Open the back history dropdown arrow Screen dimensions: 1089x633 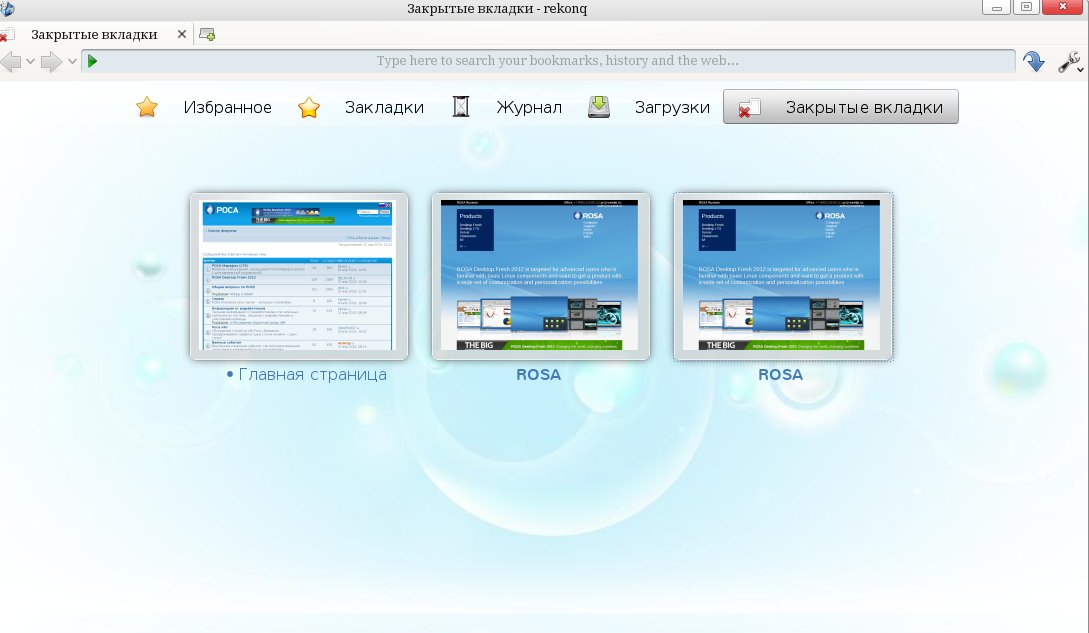pos(30,62)
